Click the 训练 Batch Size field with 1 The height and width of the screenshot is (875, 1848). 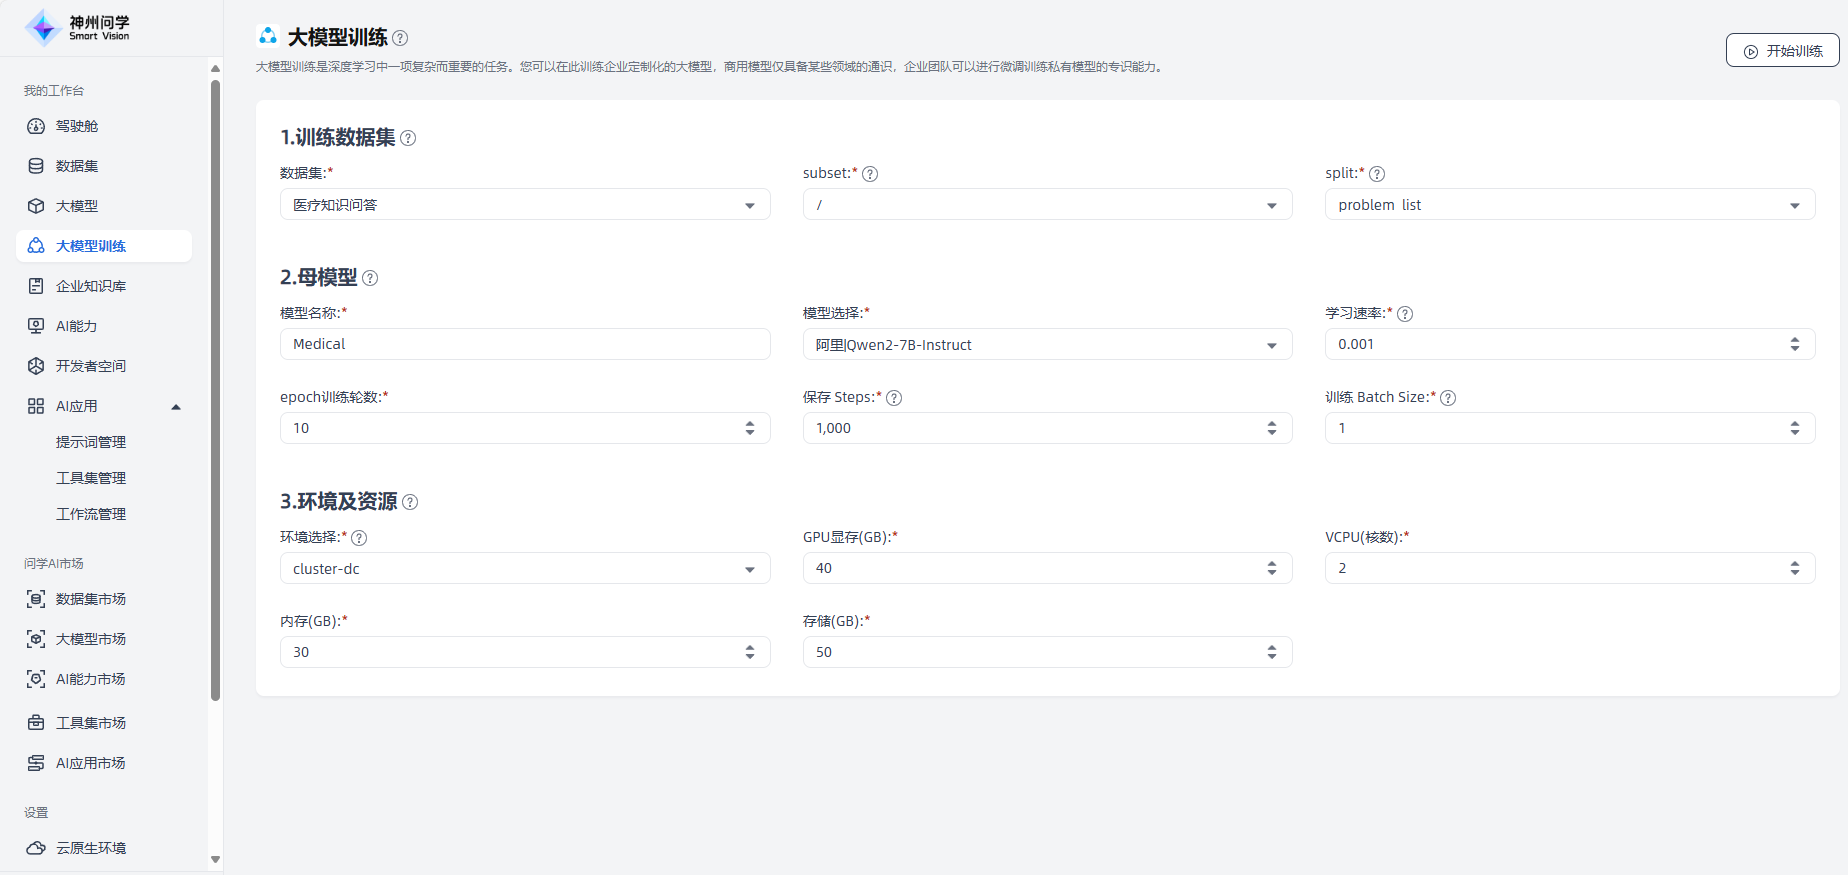[x=1570, y=428]
